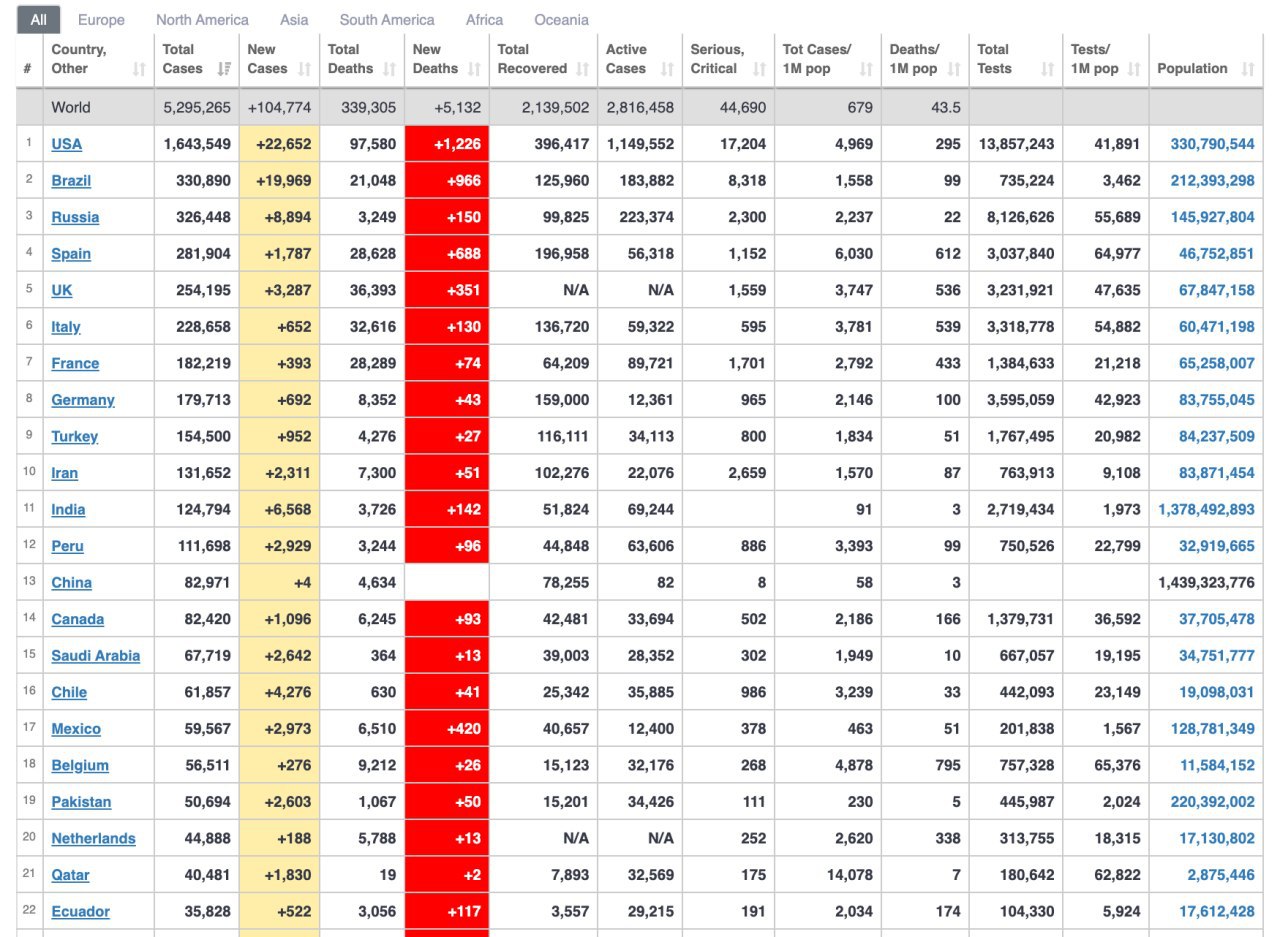Open the UK country link
Viewport: 1280px width, 937px height.
[62, 290]
